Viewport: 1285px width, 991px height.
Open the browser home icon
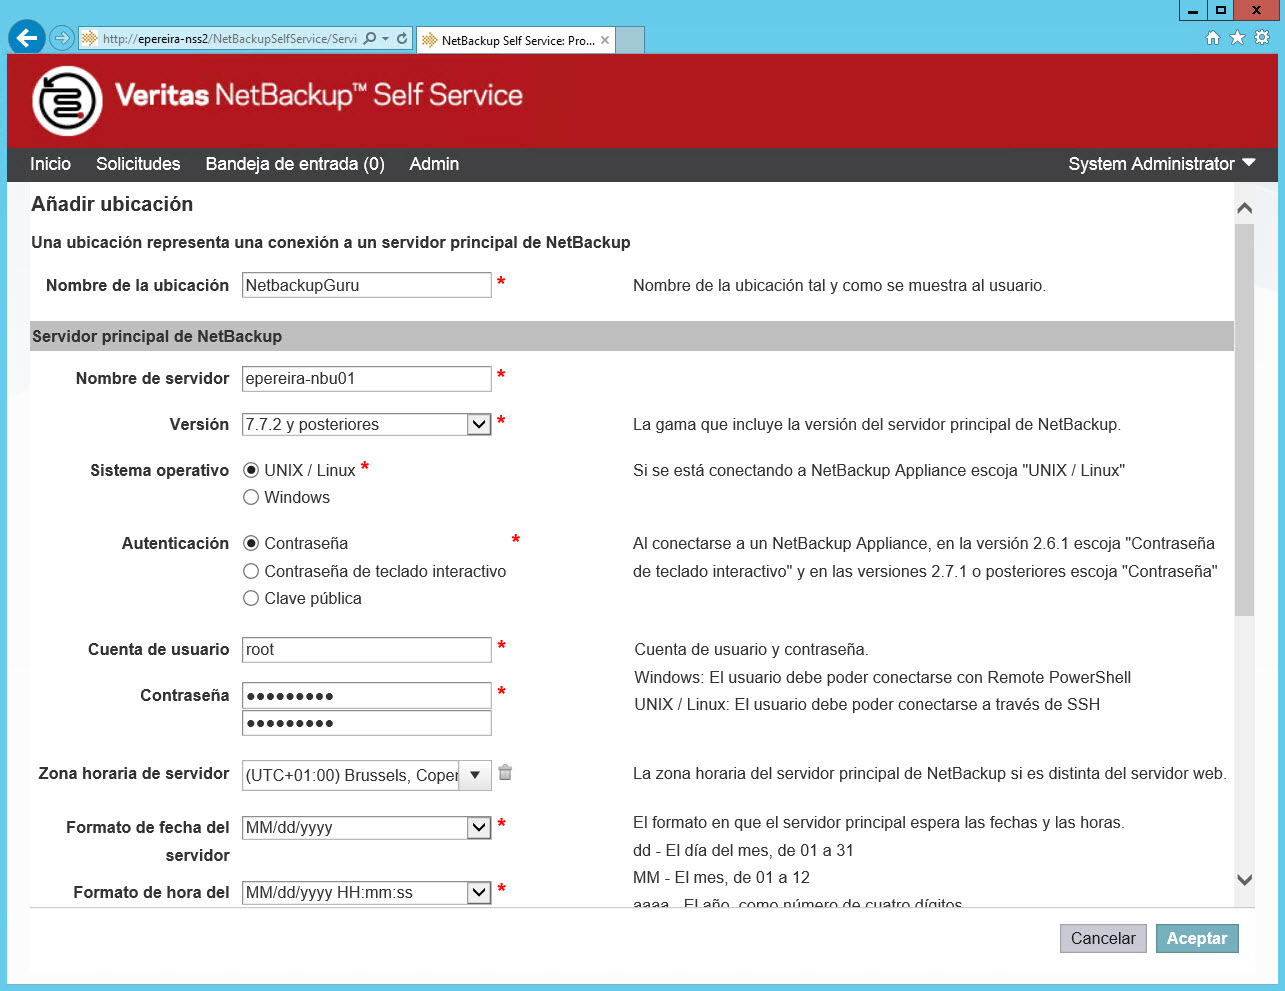coord(1212,38)
